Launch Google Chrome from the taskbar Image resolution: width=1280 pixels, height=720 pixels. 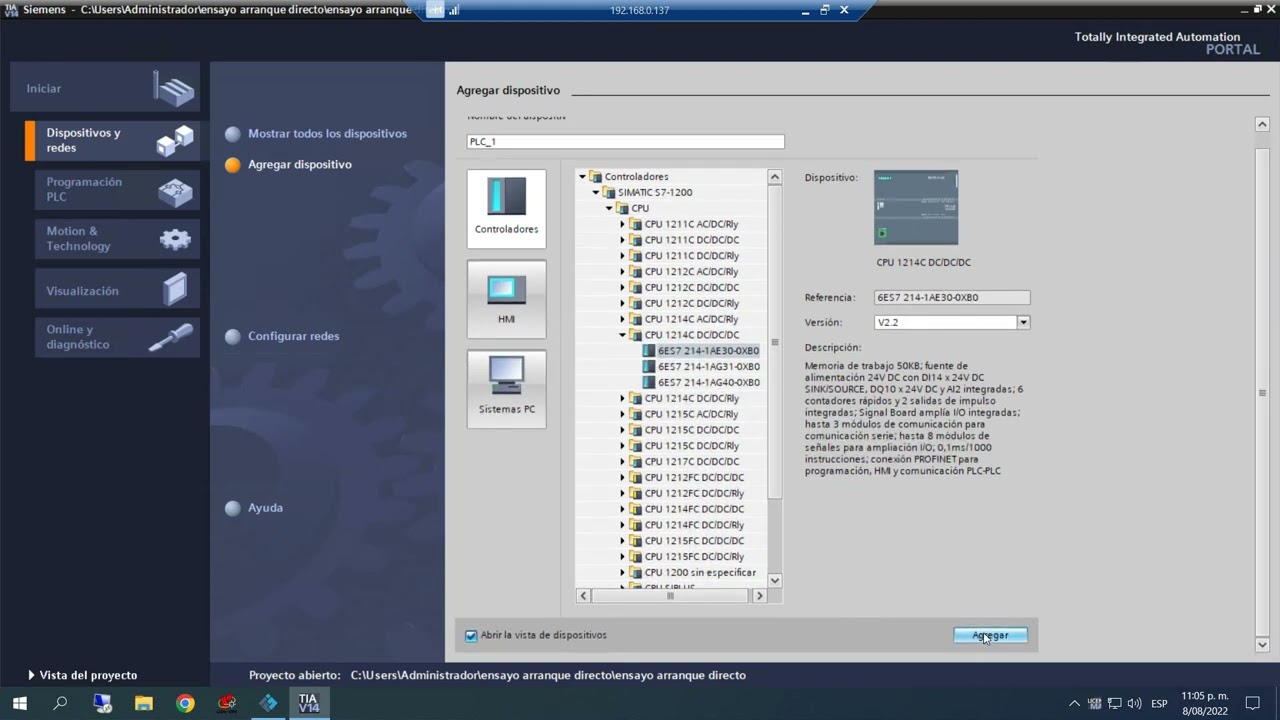coord(185,703)
